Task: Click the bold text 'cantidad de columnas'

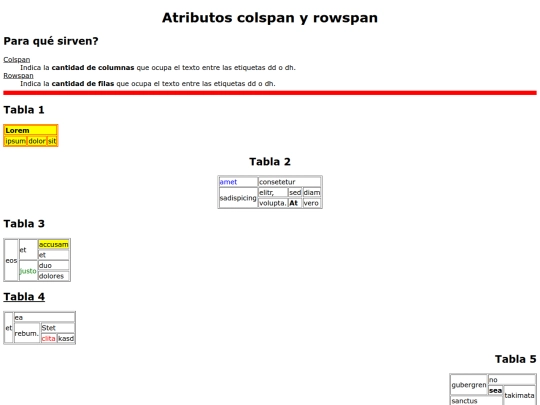Action: tap(93, 68)
